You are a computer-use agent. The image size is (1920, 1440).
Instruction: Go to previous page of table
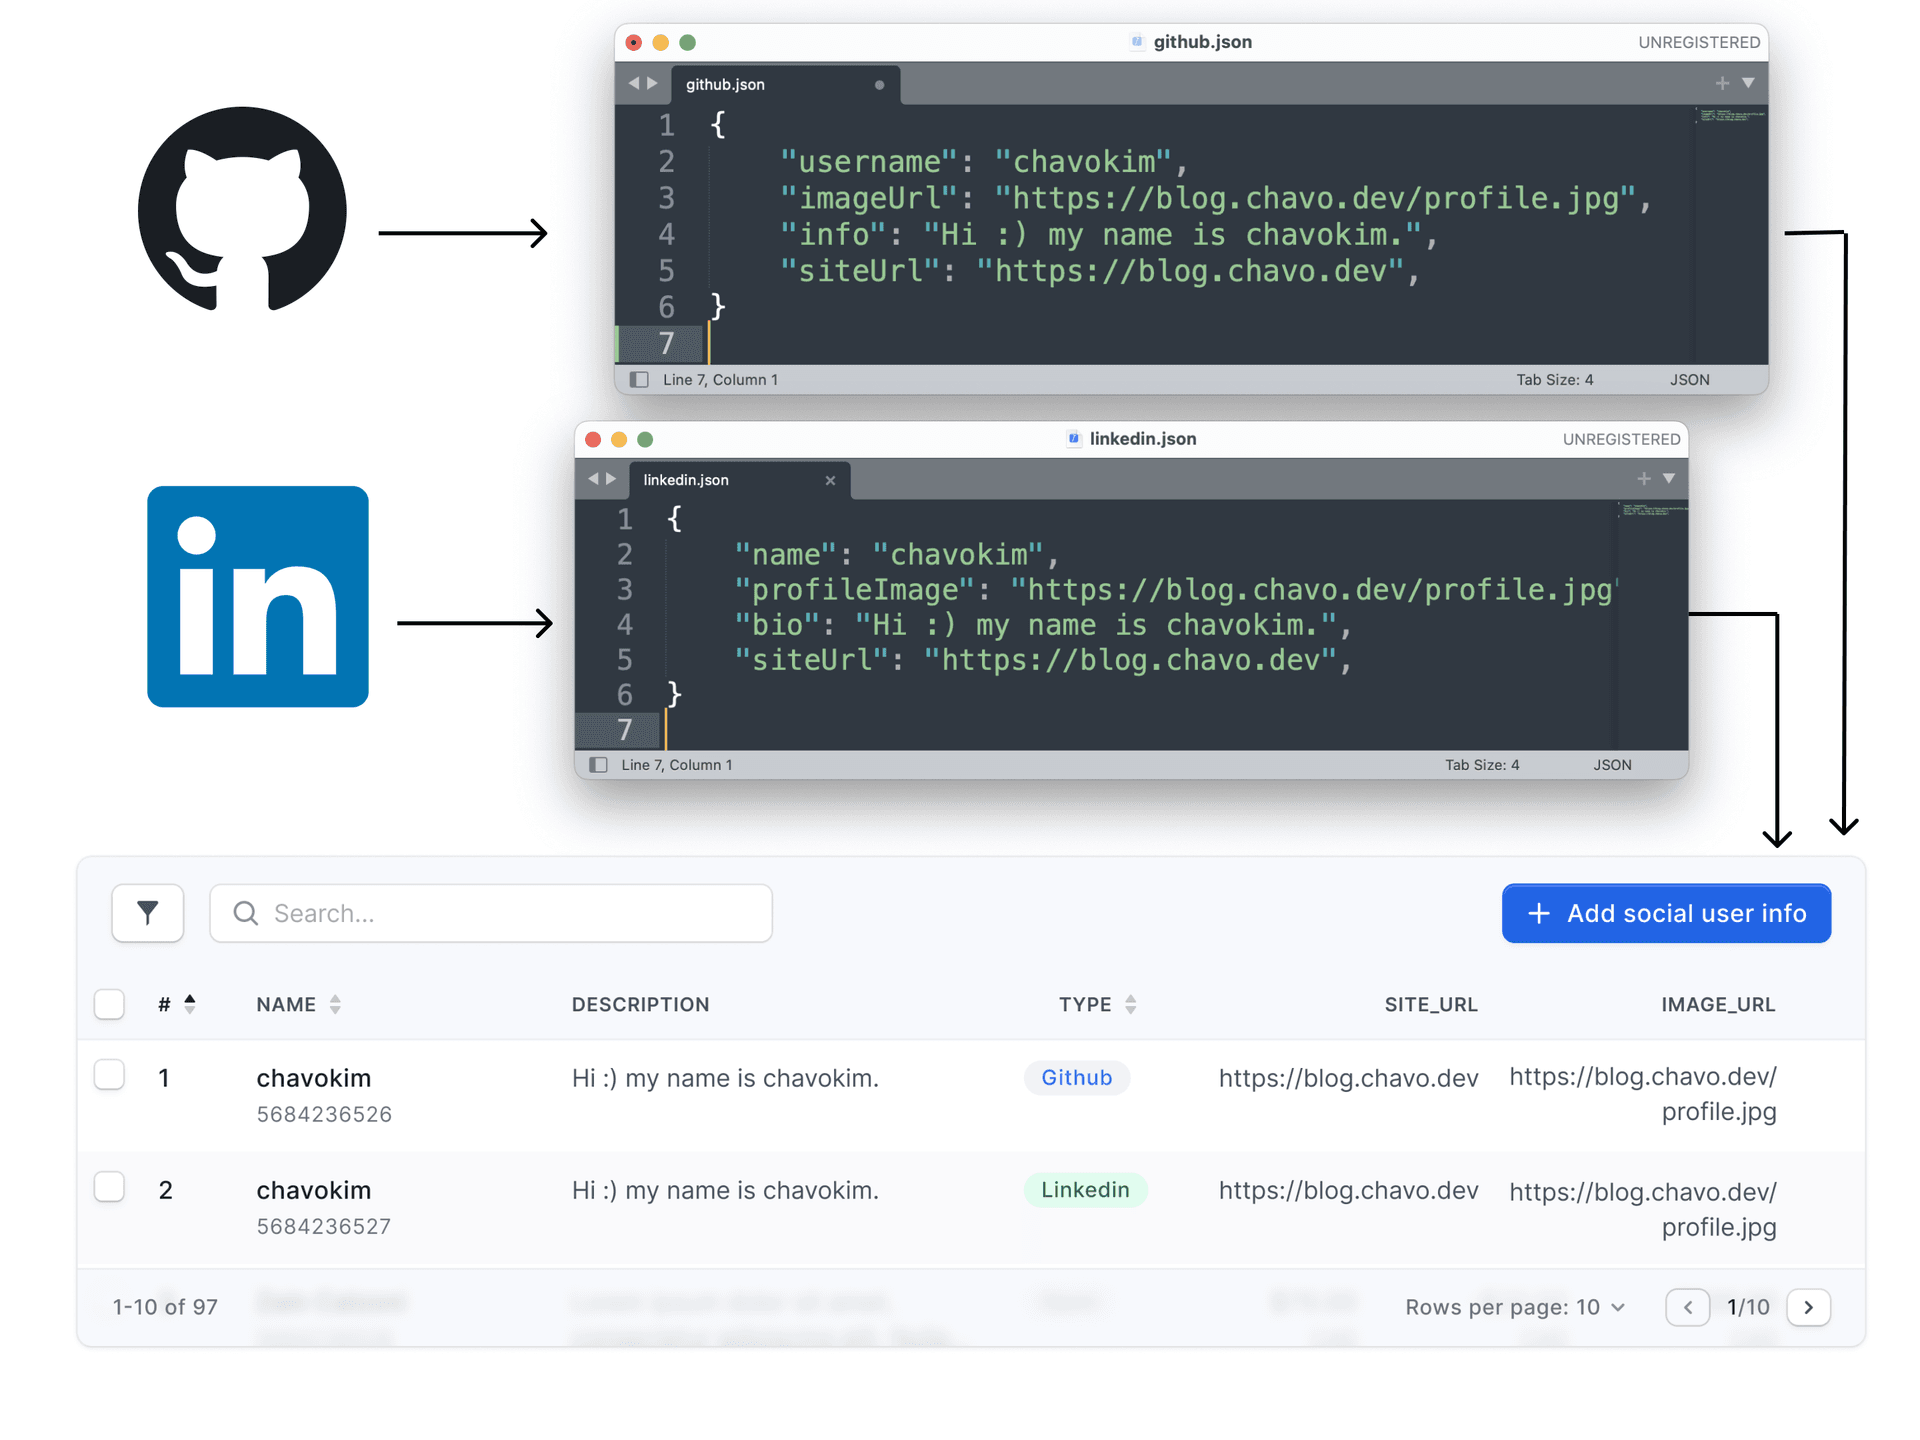(1688, 1307)
